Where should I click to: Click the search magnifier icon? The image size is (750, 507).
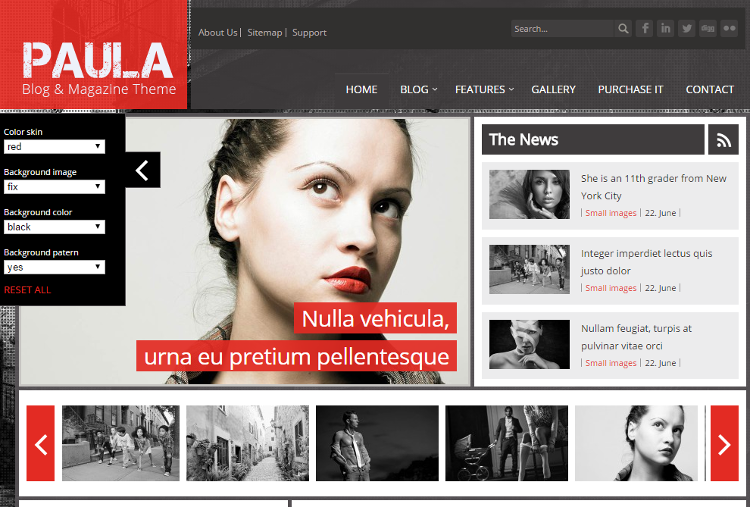[624, 29]
